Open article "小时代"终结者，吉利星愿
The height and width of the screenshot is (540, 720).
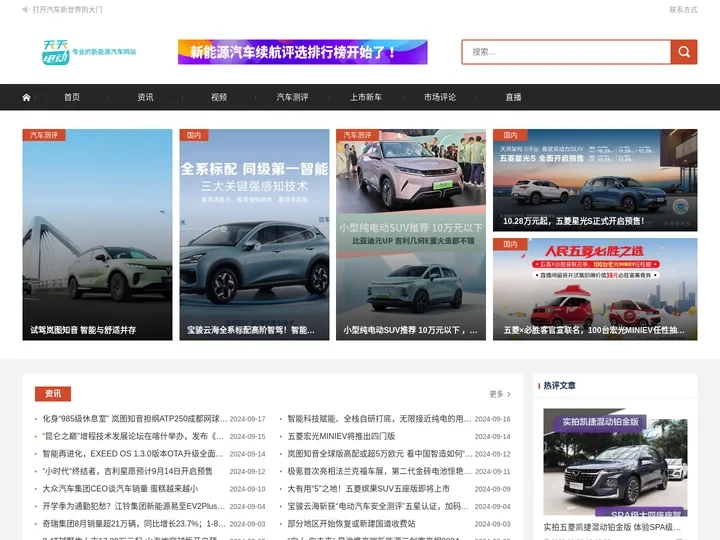tap(127, 471)
